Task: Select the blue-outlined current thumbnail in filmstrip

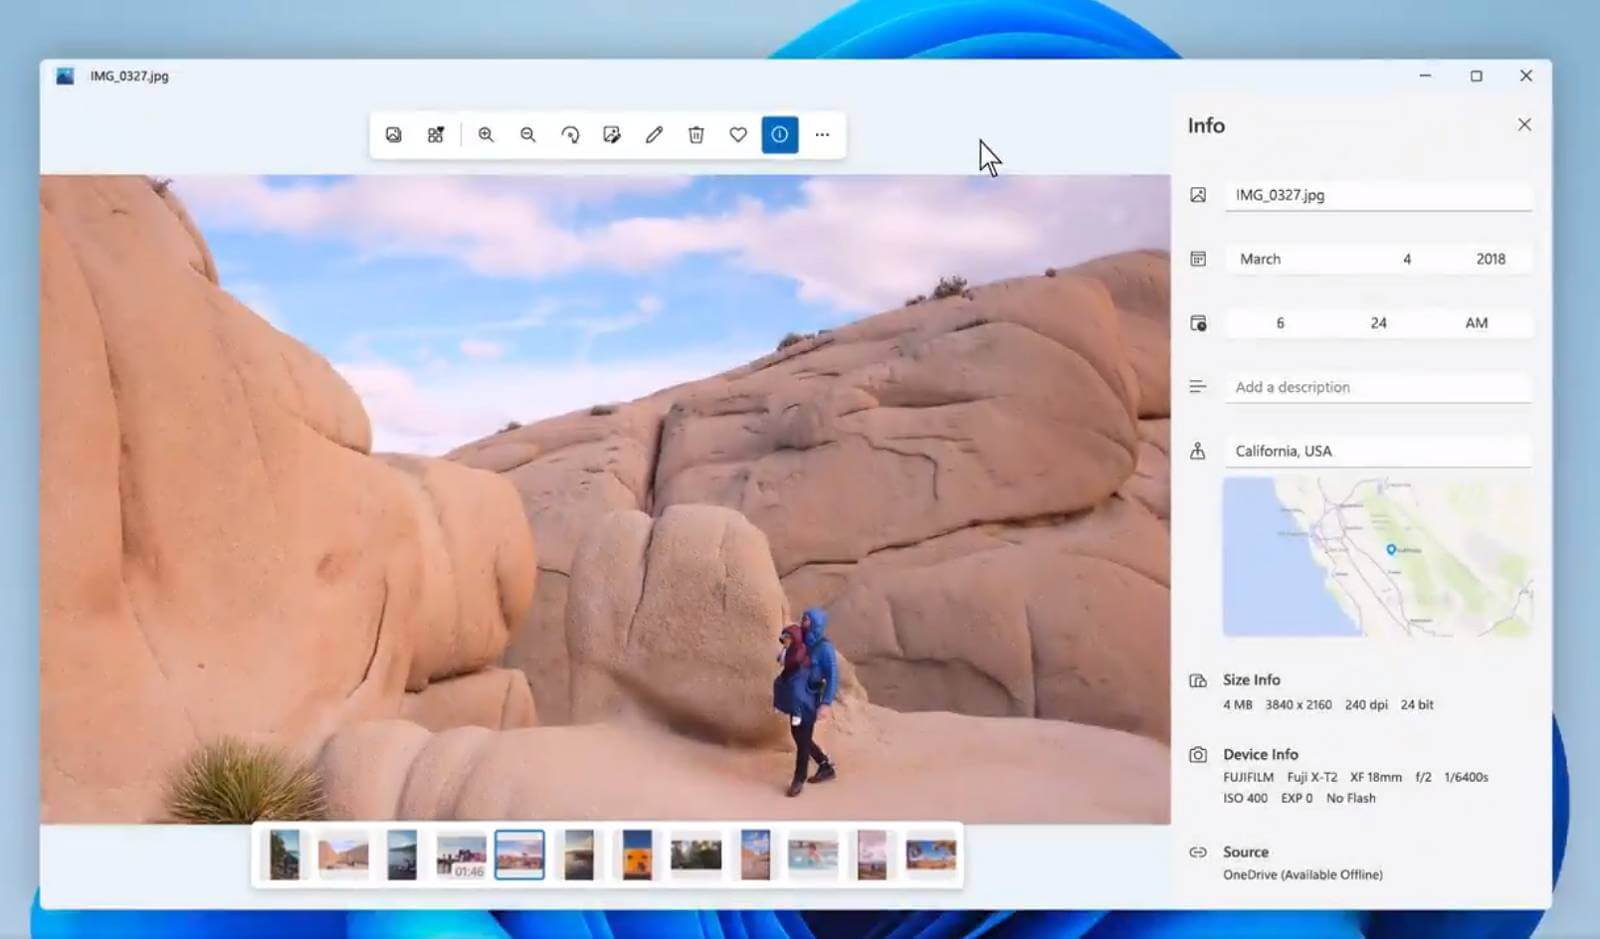Action: (520, 855)
